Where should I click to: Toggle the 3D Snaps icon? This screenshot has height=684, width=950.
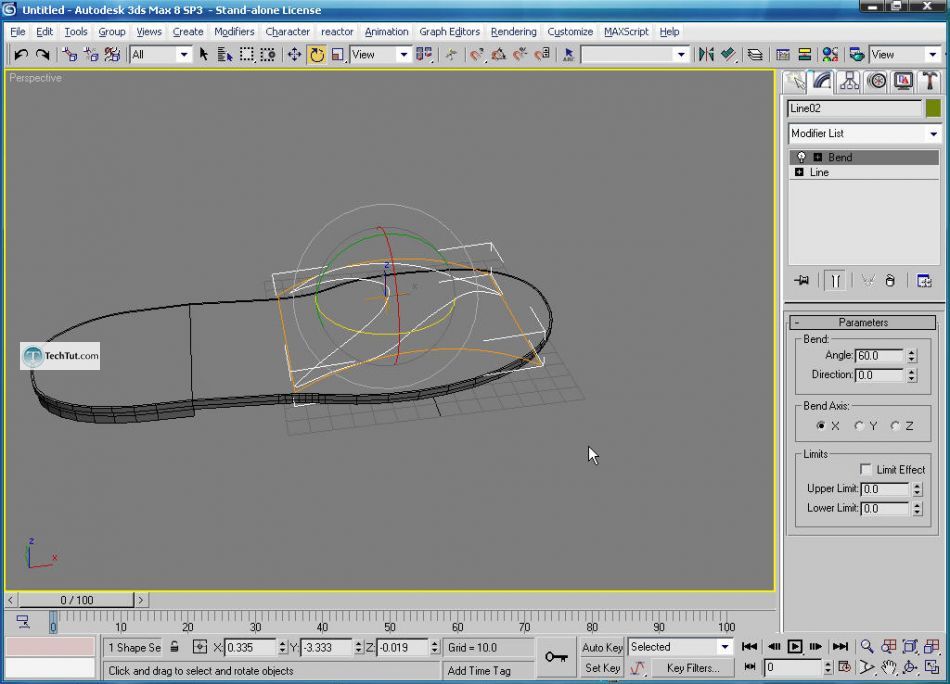477,55
